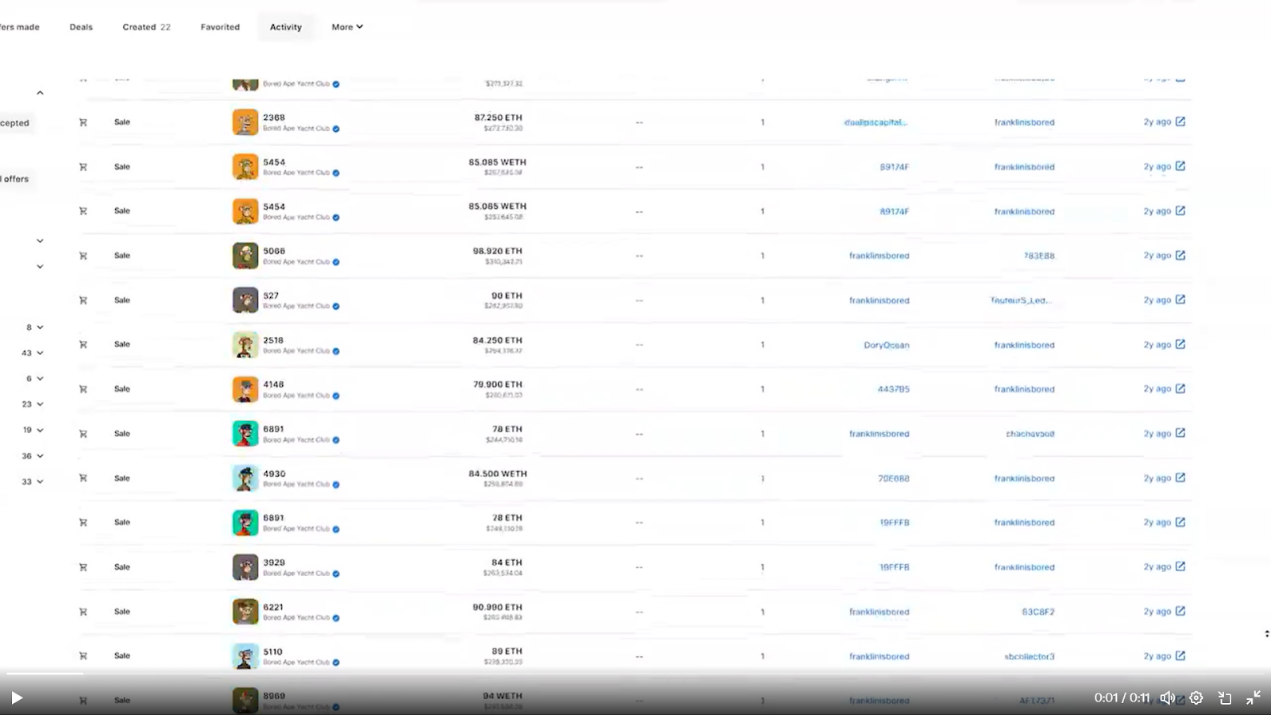Exit fullscreen mode in the video player

[1253, 698]
